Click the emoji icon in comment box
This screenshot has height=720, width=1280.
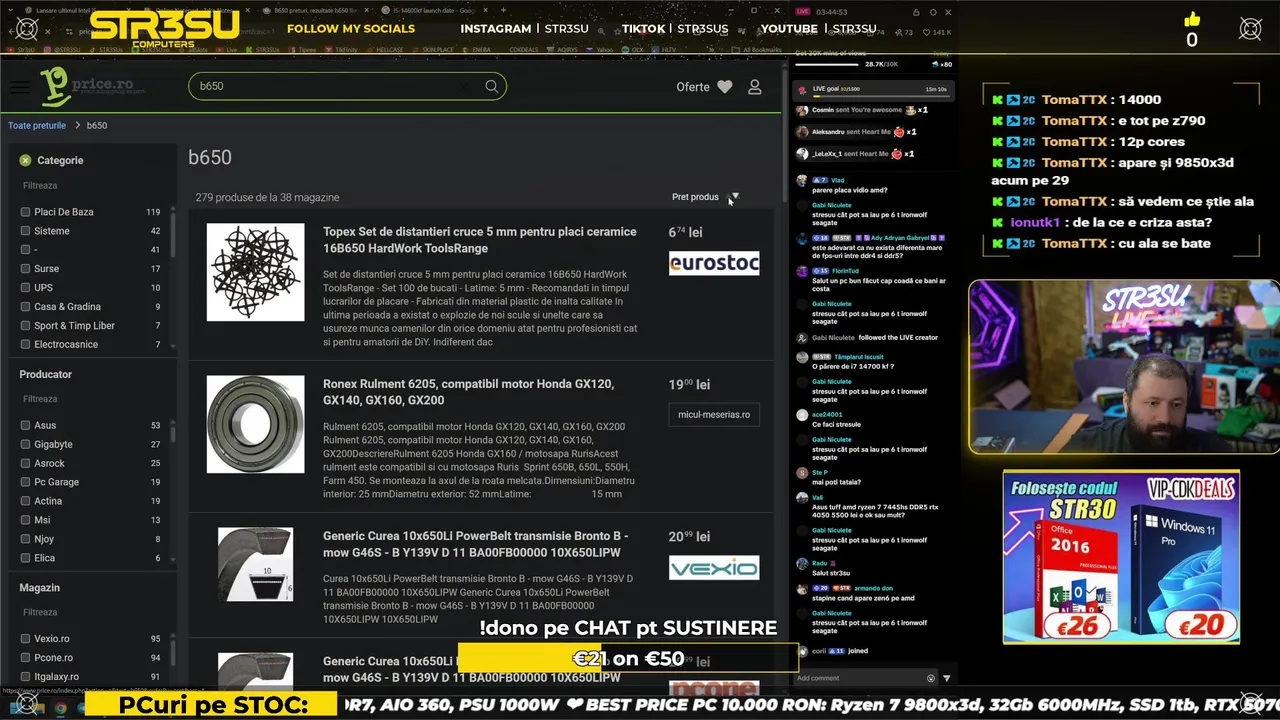[931, 678]
